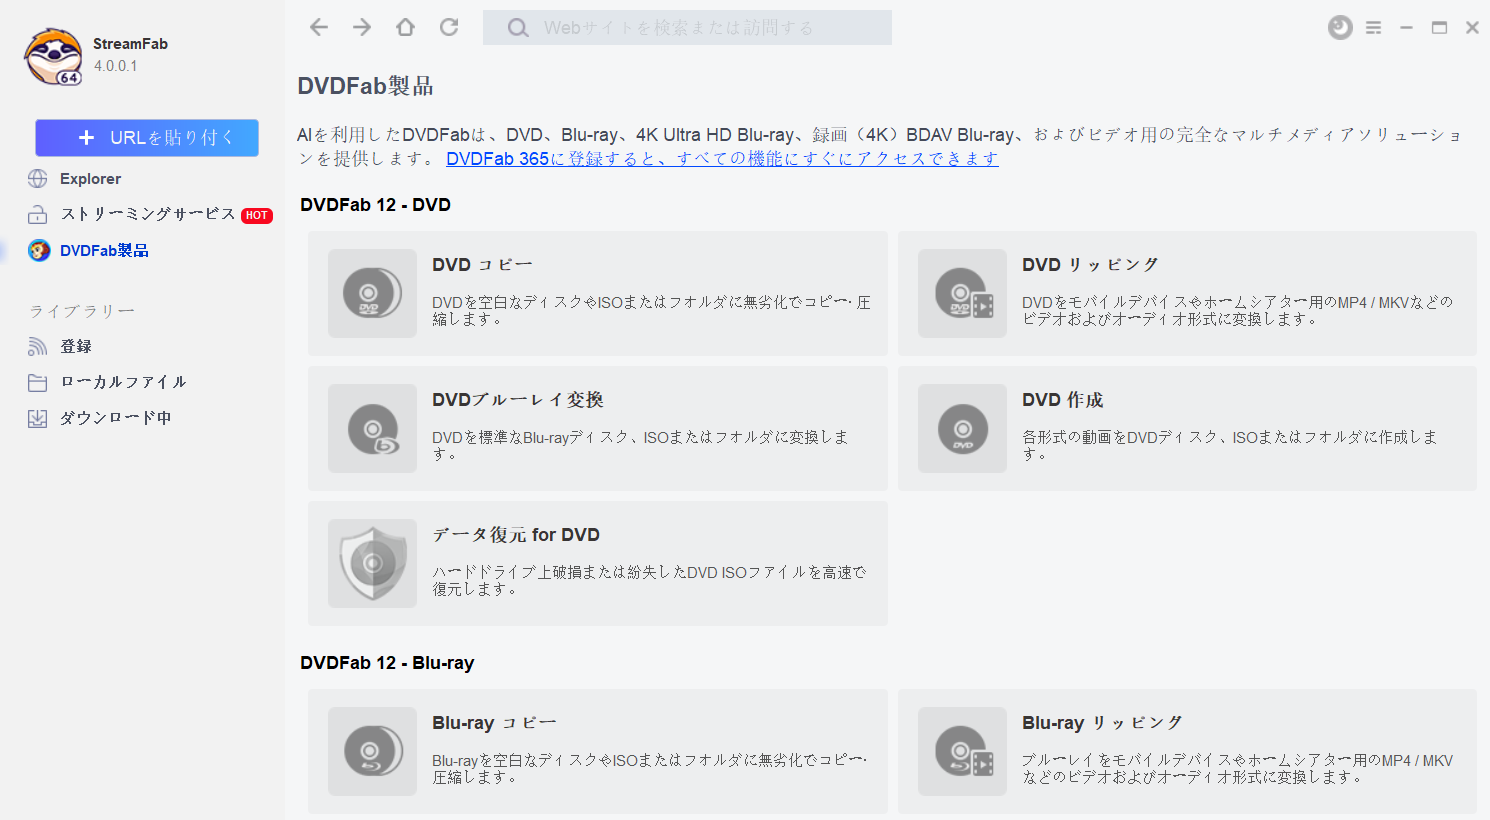Open the DVD リッピング product title
The height and width of the screenshot is (820, 1490).
(1090, 265)
